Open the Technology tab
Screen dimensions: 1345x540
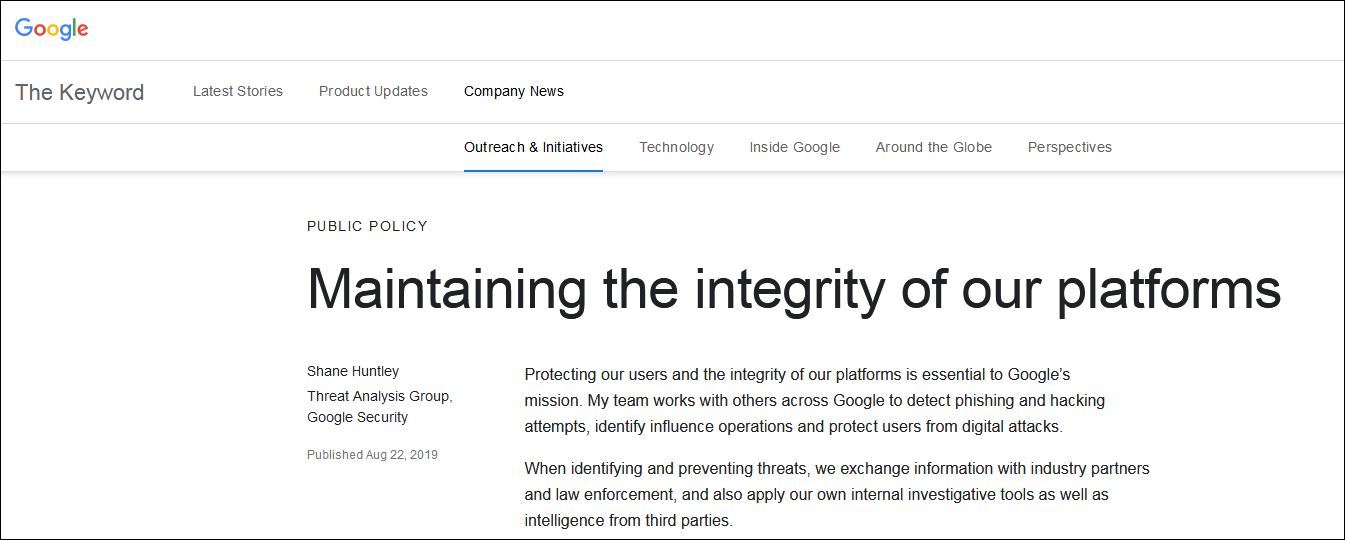tap(676, 147)
